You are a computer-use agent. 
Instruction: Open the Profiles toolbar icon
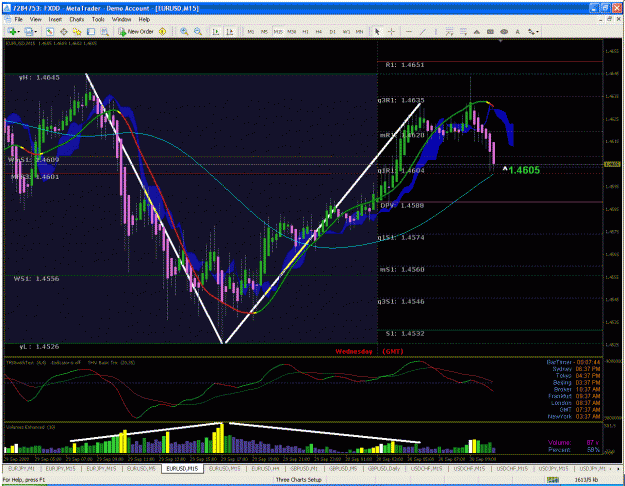[29, 31]
